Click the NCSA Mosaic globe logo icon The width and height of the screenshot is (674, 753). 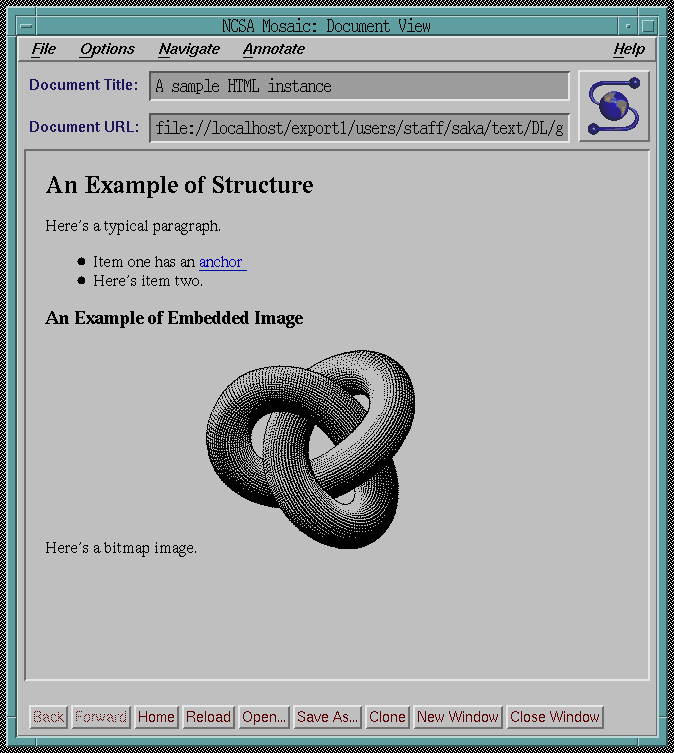tap(614, 106)
